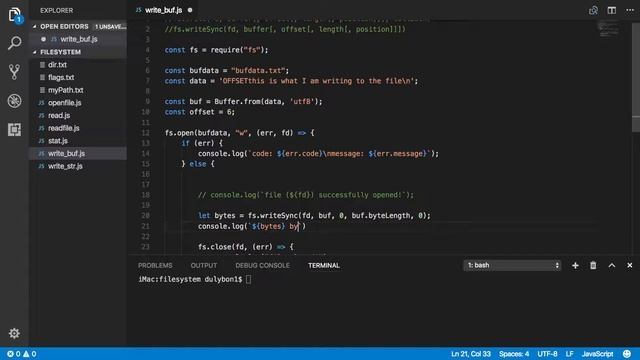
Task: Open the Source Control view
Action: [x=14, y=72]
